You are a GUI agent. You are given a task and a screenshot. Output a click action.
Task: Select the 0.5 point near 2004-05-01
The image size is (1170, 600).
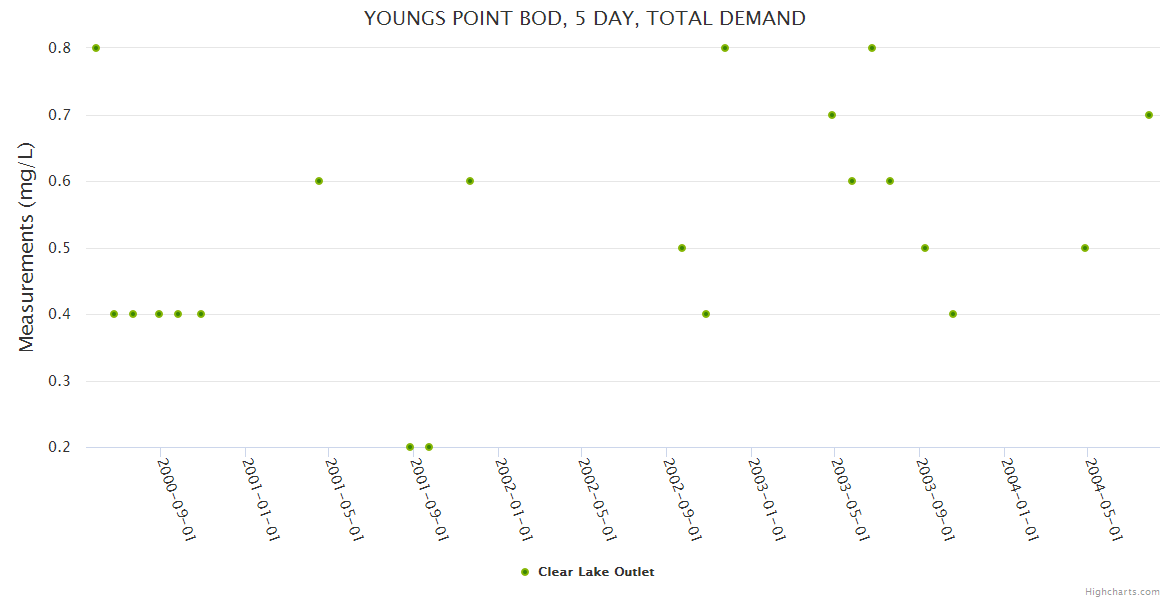coord(1085,248)
